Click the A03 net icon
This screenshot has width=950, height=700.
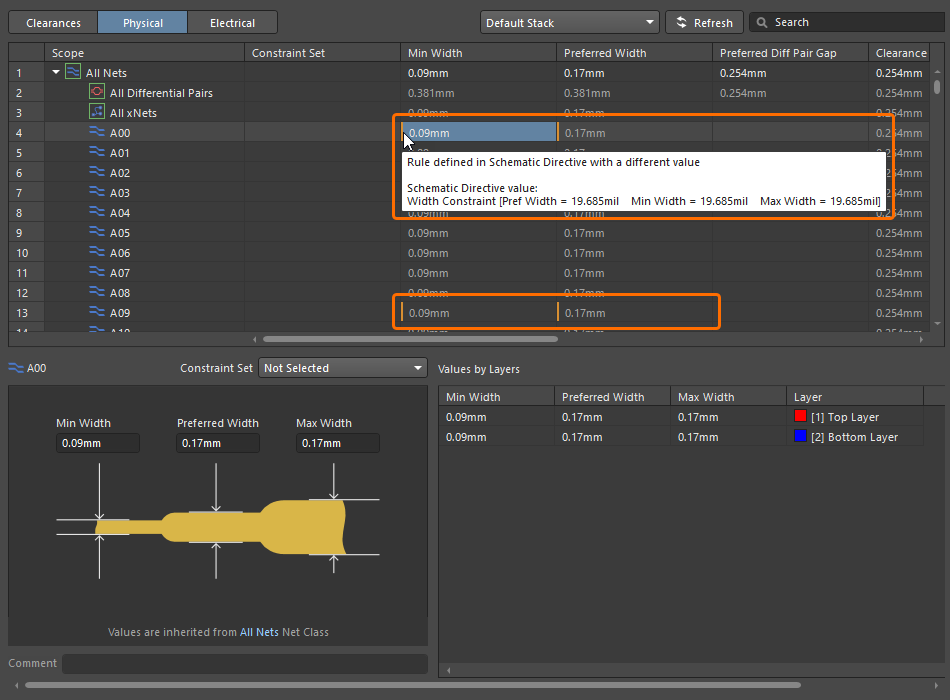coord(97,192)
